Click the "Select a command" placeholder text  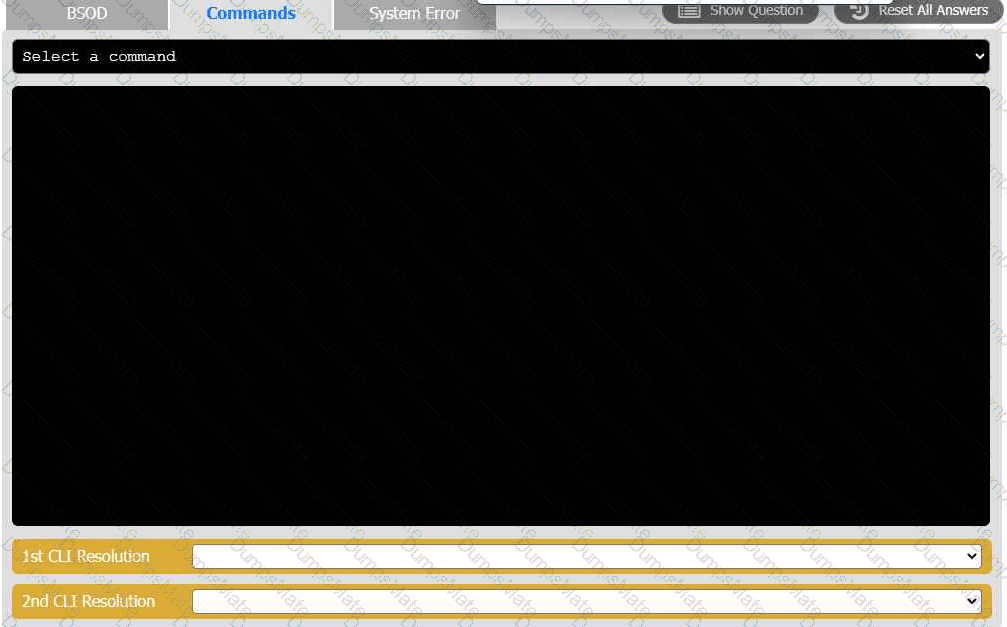(x=99, y=57)
